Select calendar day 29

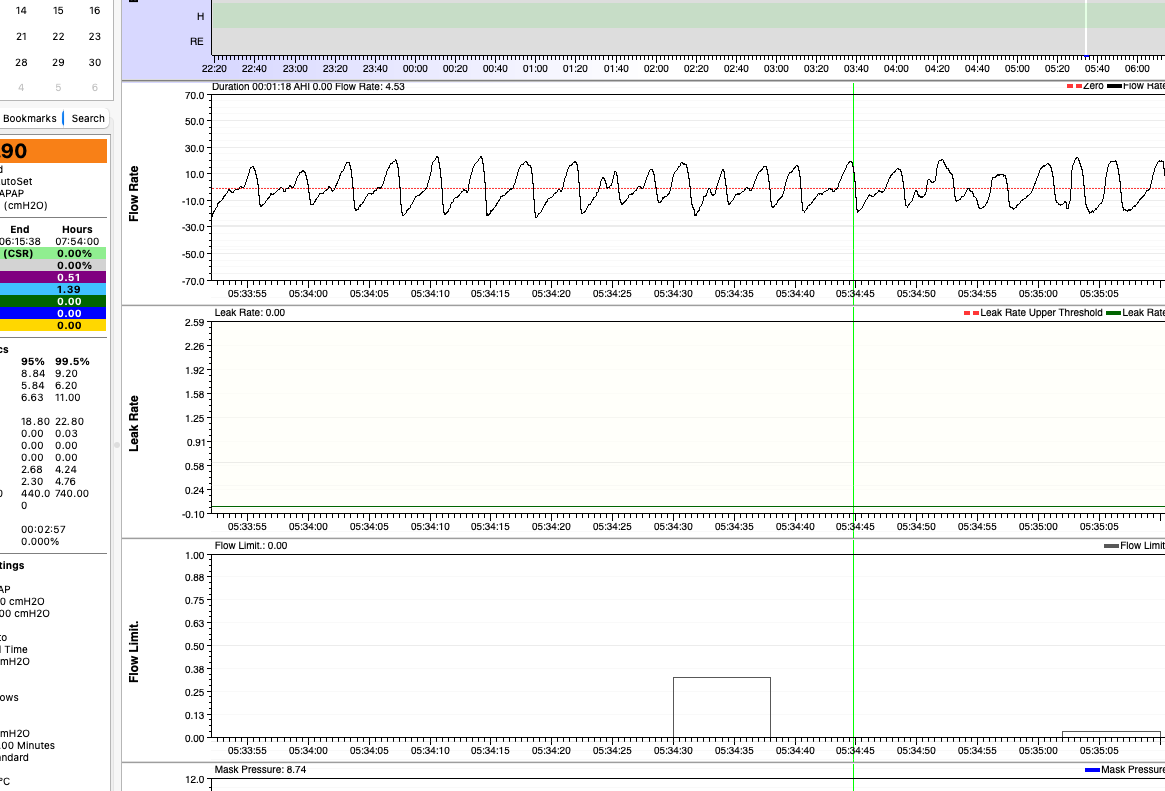tap(58, 62)
